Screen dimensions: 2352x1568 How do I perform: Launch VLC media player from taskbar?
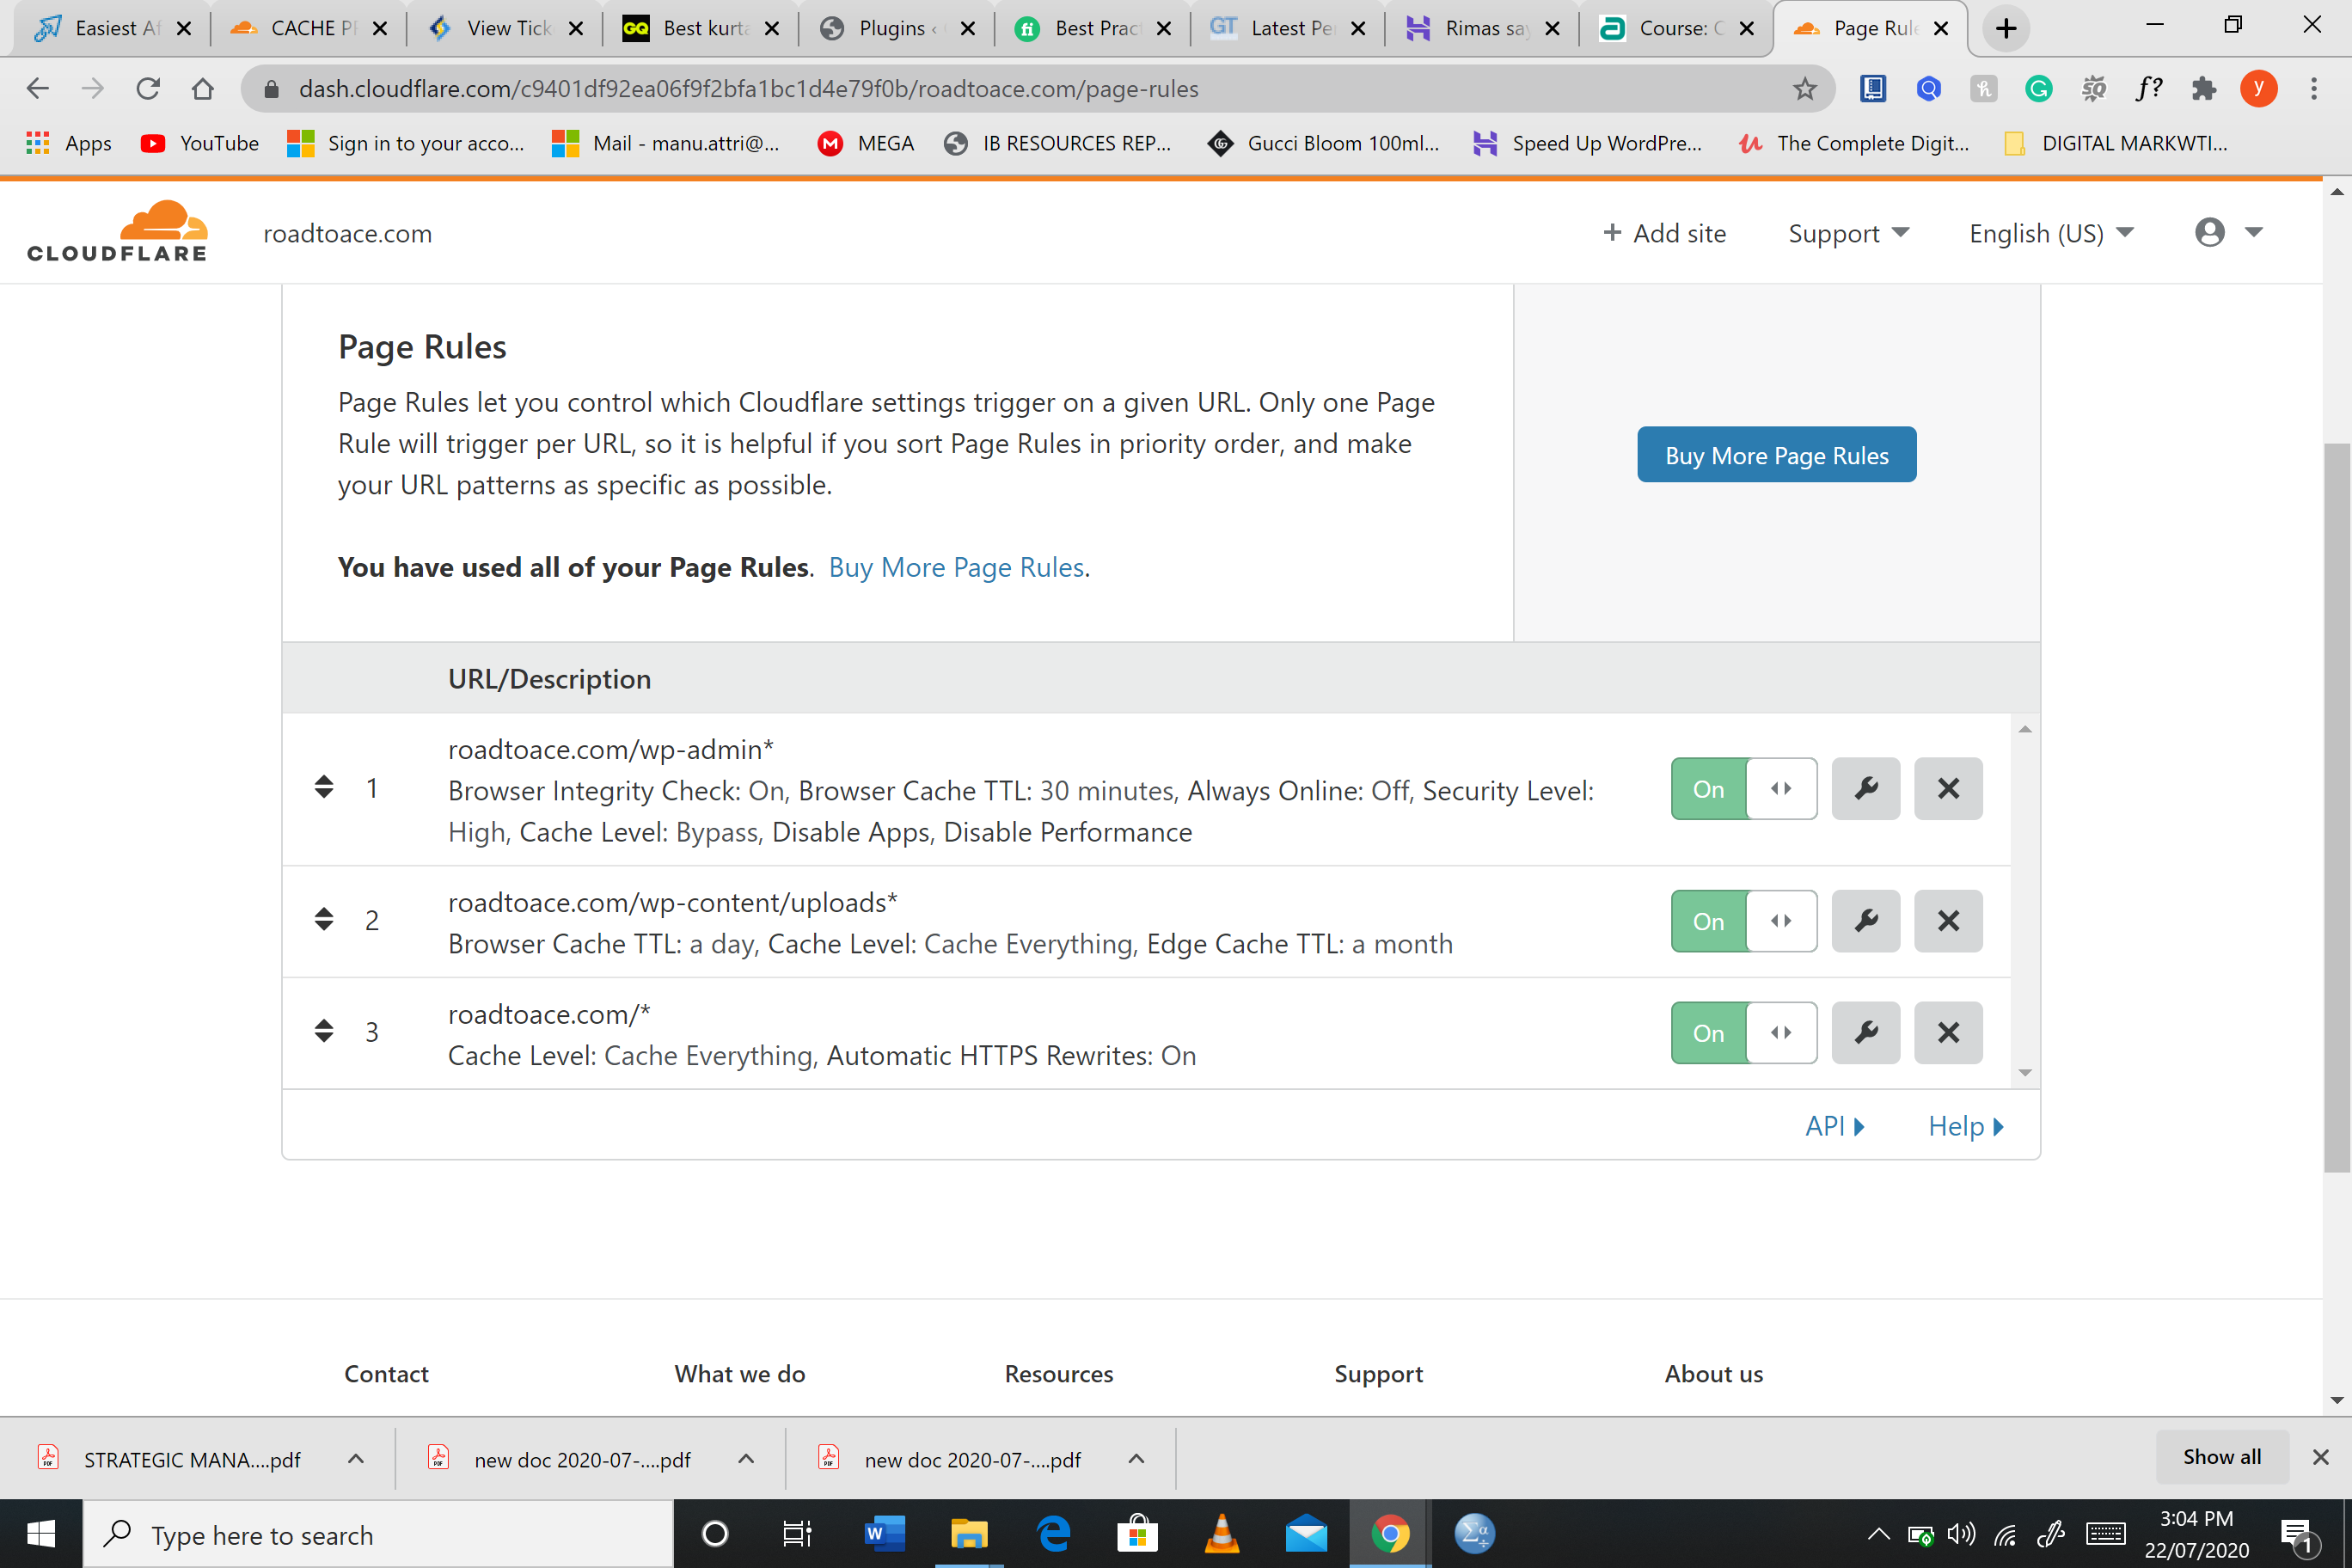tap(1222, 1533)
